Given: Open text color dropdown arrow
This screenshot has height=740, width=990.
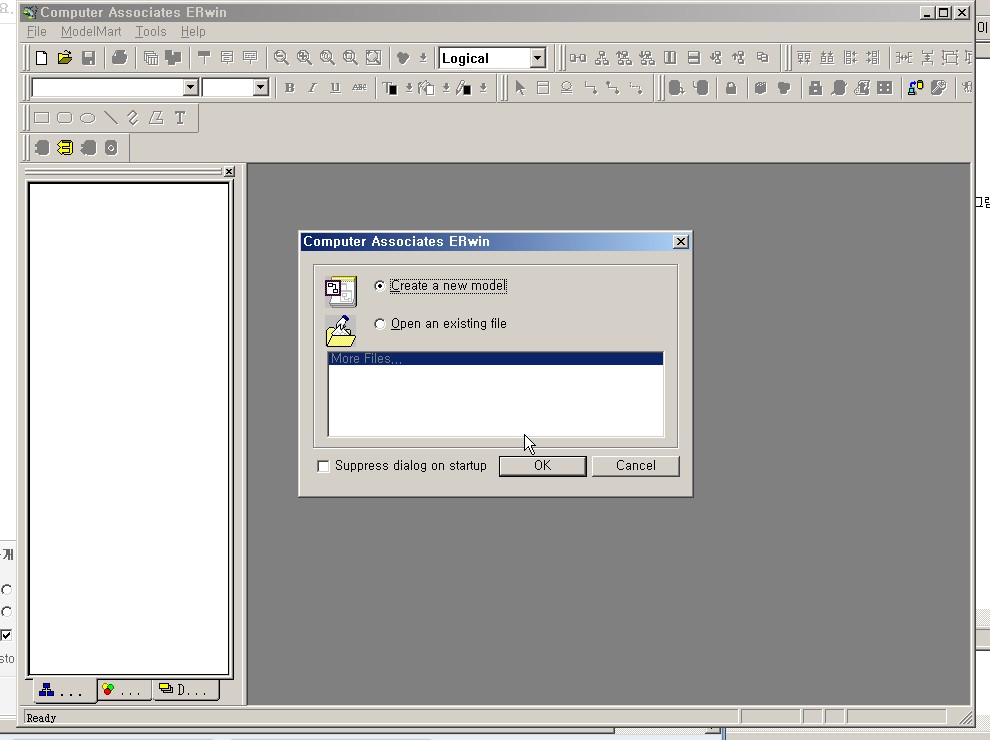Looking at the screenshot, I should click(x=409, y=88).
